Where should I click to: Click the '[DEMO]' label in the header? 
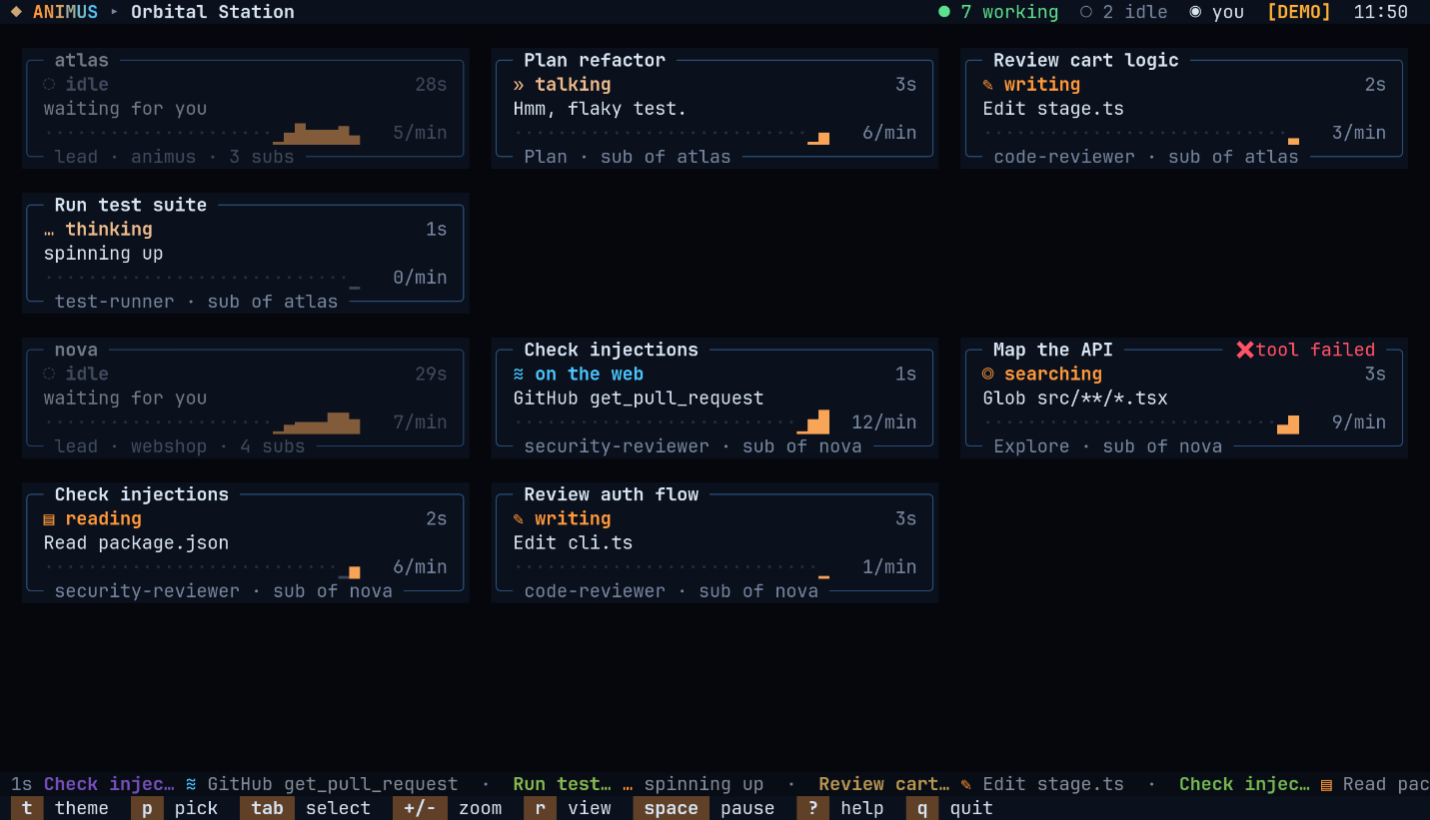(1299, 12)
